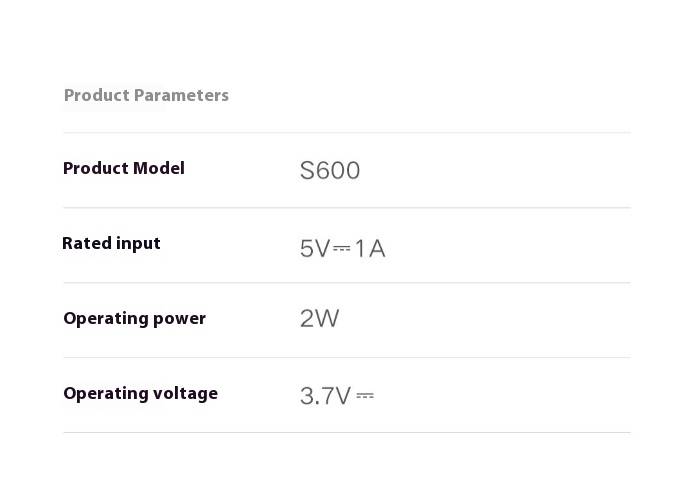Click the divider below Product Model row

click(x=347, y=207)
